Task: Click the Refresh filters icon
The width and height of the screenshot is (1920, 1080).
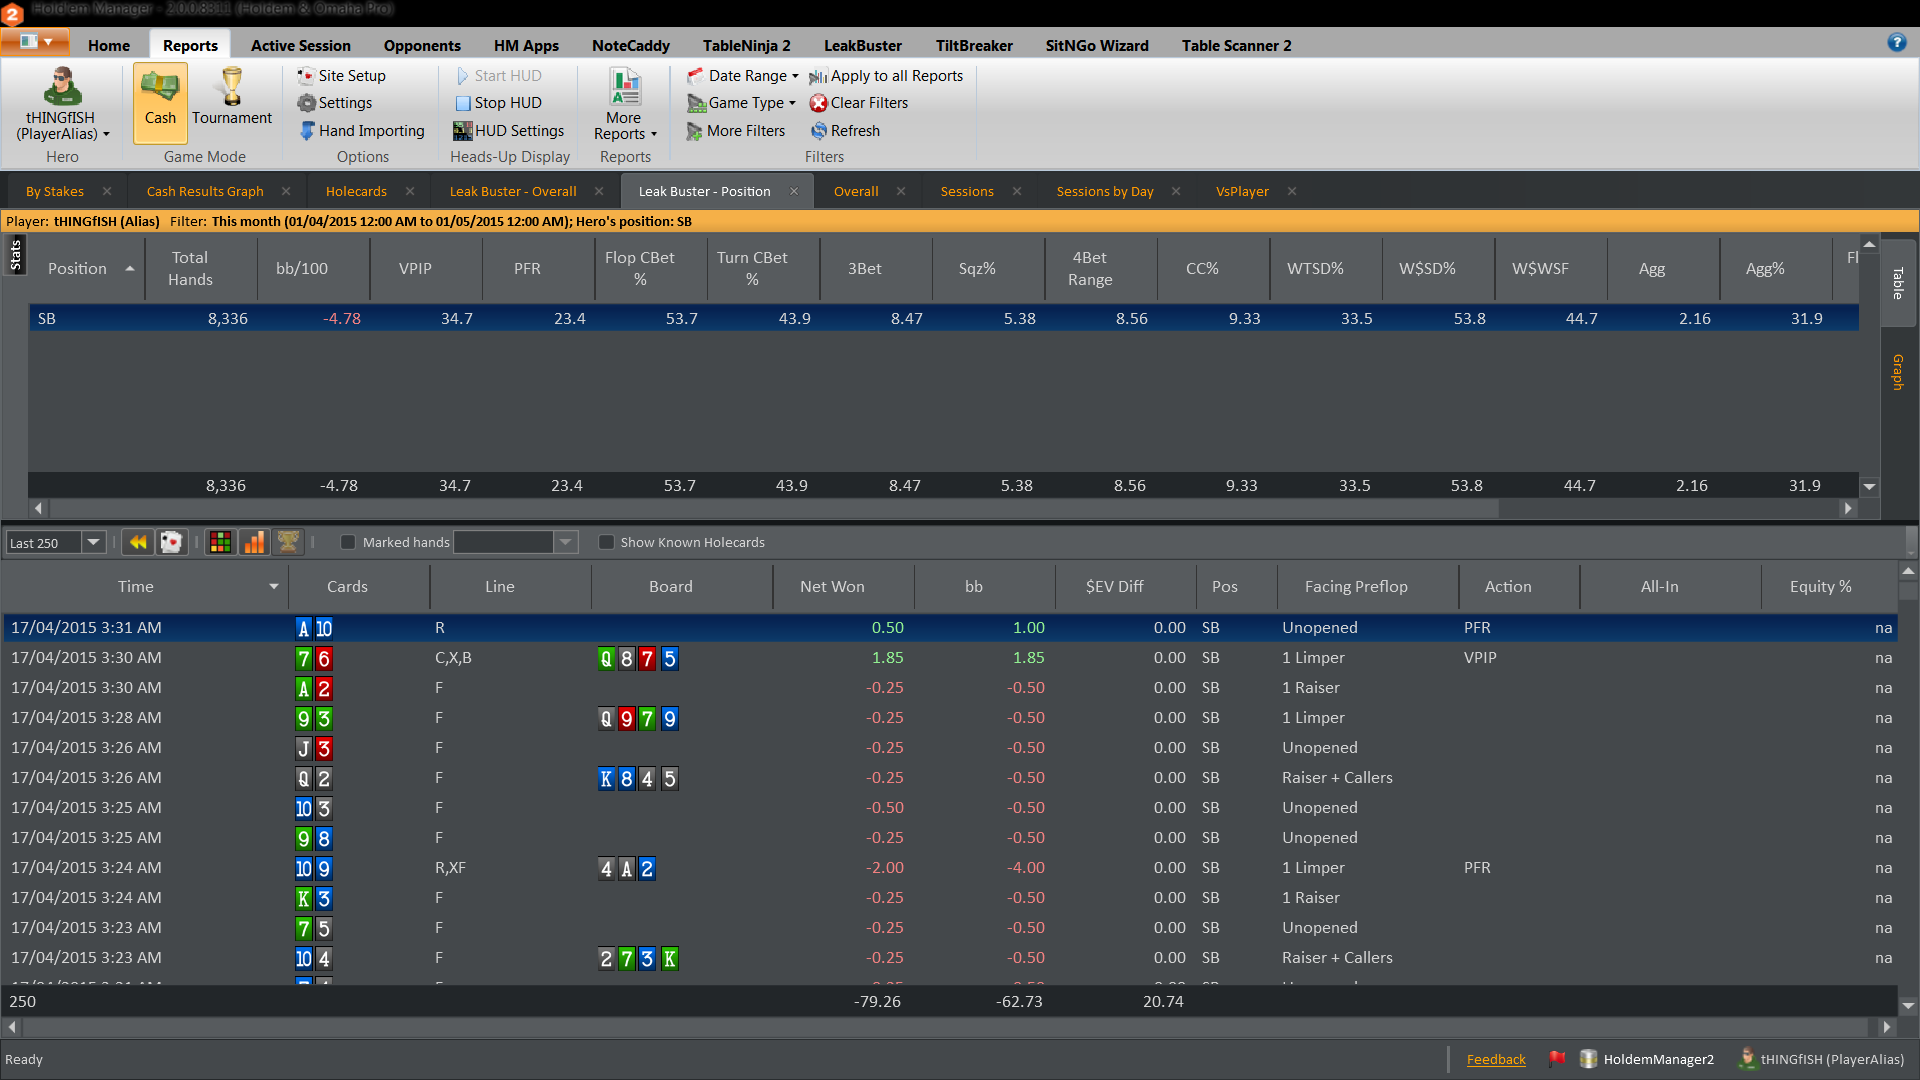Action: point(818,131)
